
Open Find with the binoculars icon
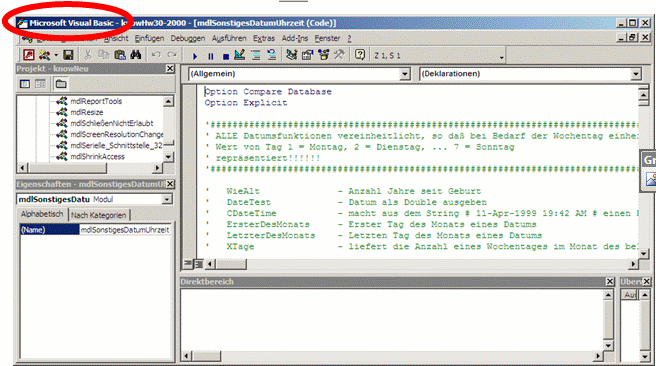[136, 55]
